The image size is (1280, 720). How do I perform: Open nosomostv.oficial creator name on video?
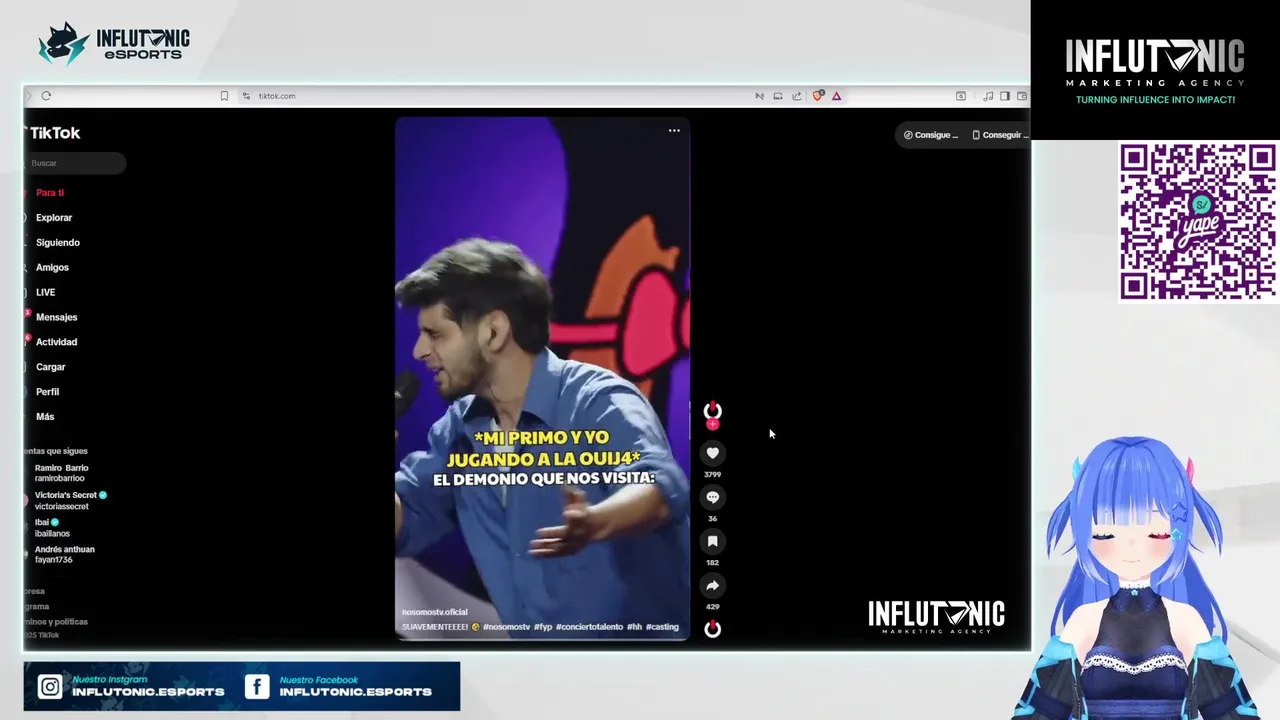pyautogui.click(x=434, y=612)
